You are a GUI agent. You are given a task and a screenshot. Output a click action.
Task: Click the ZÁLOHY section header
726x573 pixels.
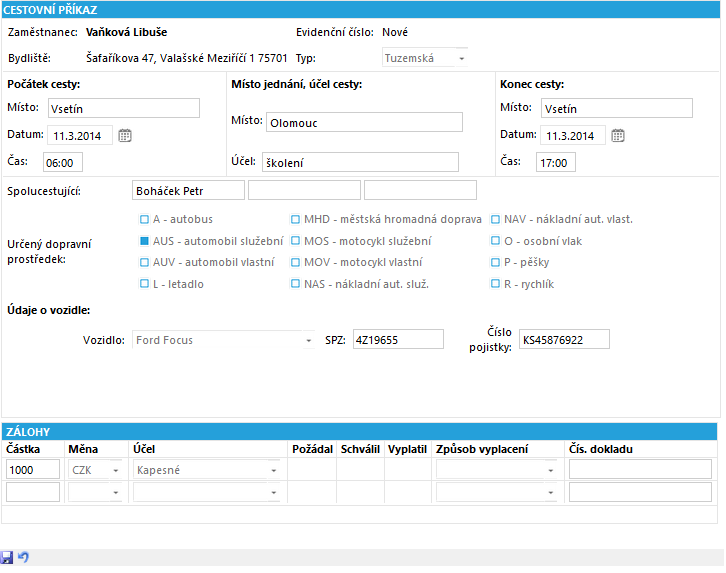coord(359,432)
